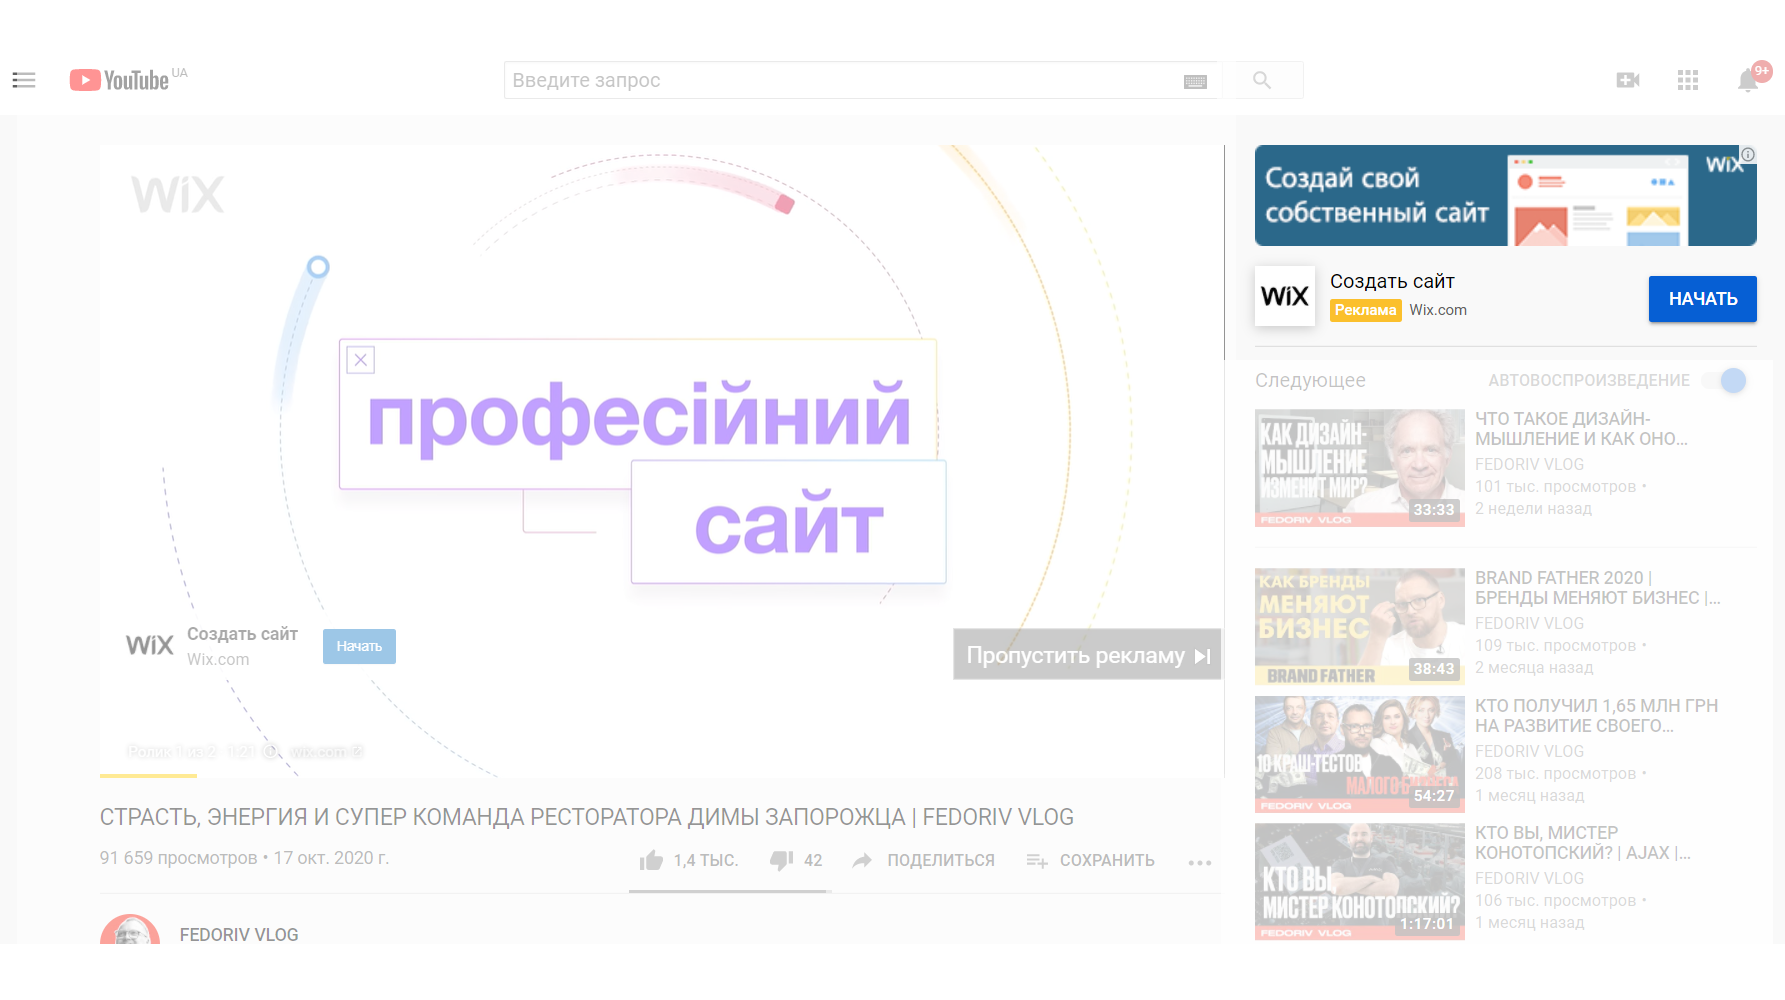The height and width of the screenshot is (1000, 1785).
Task: Open FEDORIV VLOG channel name link
Action: coord(239,934)
